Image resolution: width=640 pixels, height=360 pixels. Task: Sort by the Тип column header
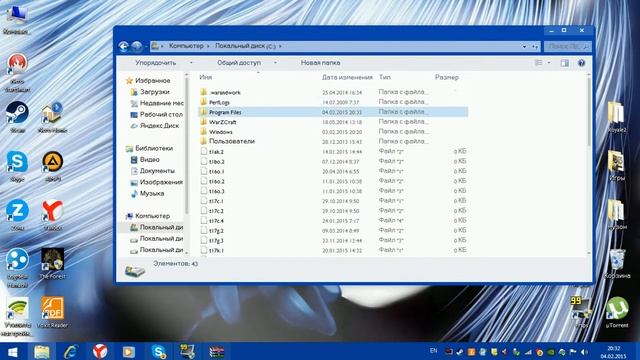384,77
